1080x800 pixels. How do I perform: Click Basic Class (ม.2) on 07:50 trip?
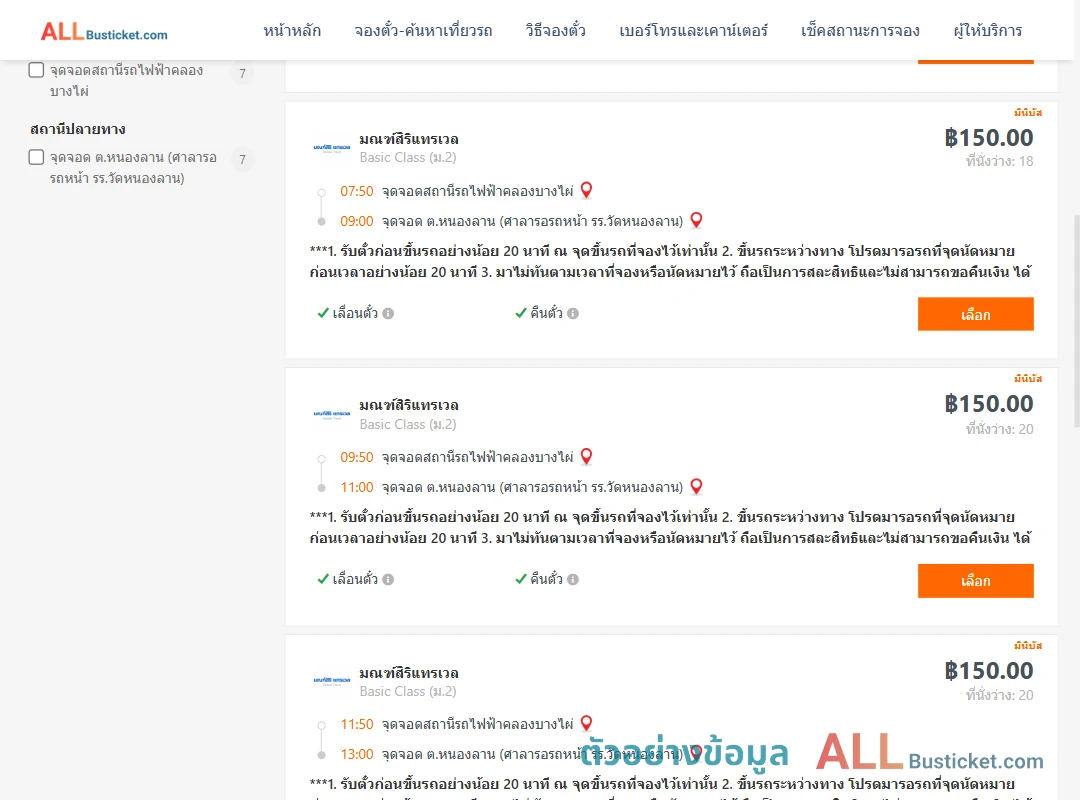point(408,158)
